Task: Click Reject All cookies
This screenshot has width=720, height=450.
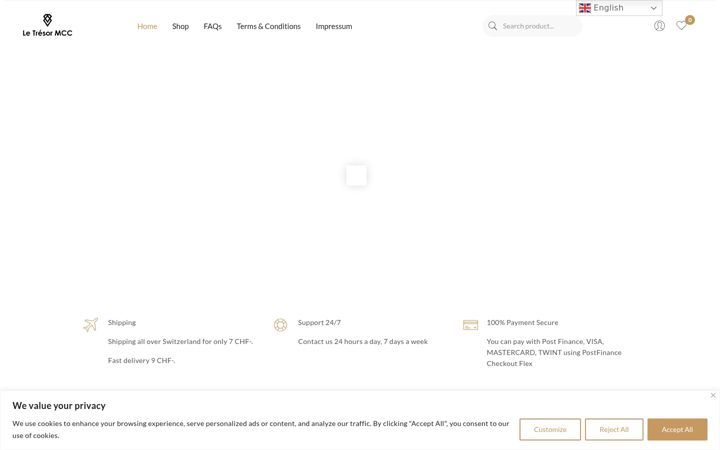Action: click(x=614, y=429)
